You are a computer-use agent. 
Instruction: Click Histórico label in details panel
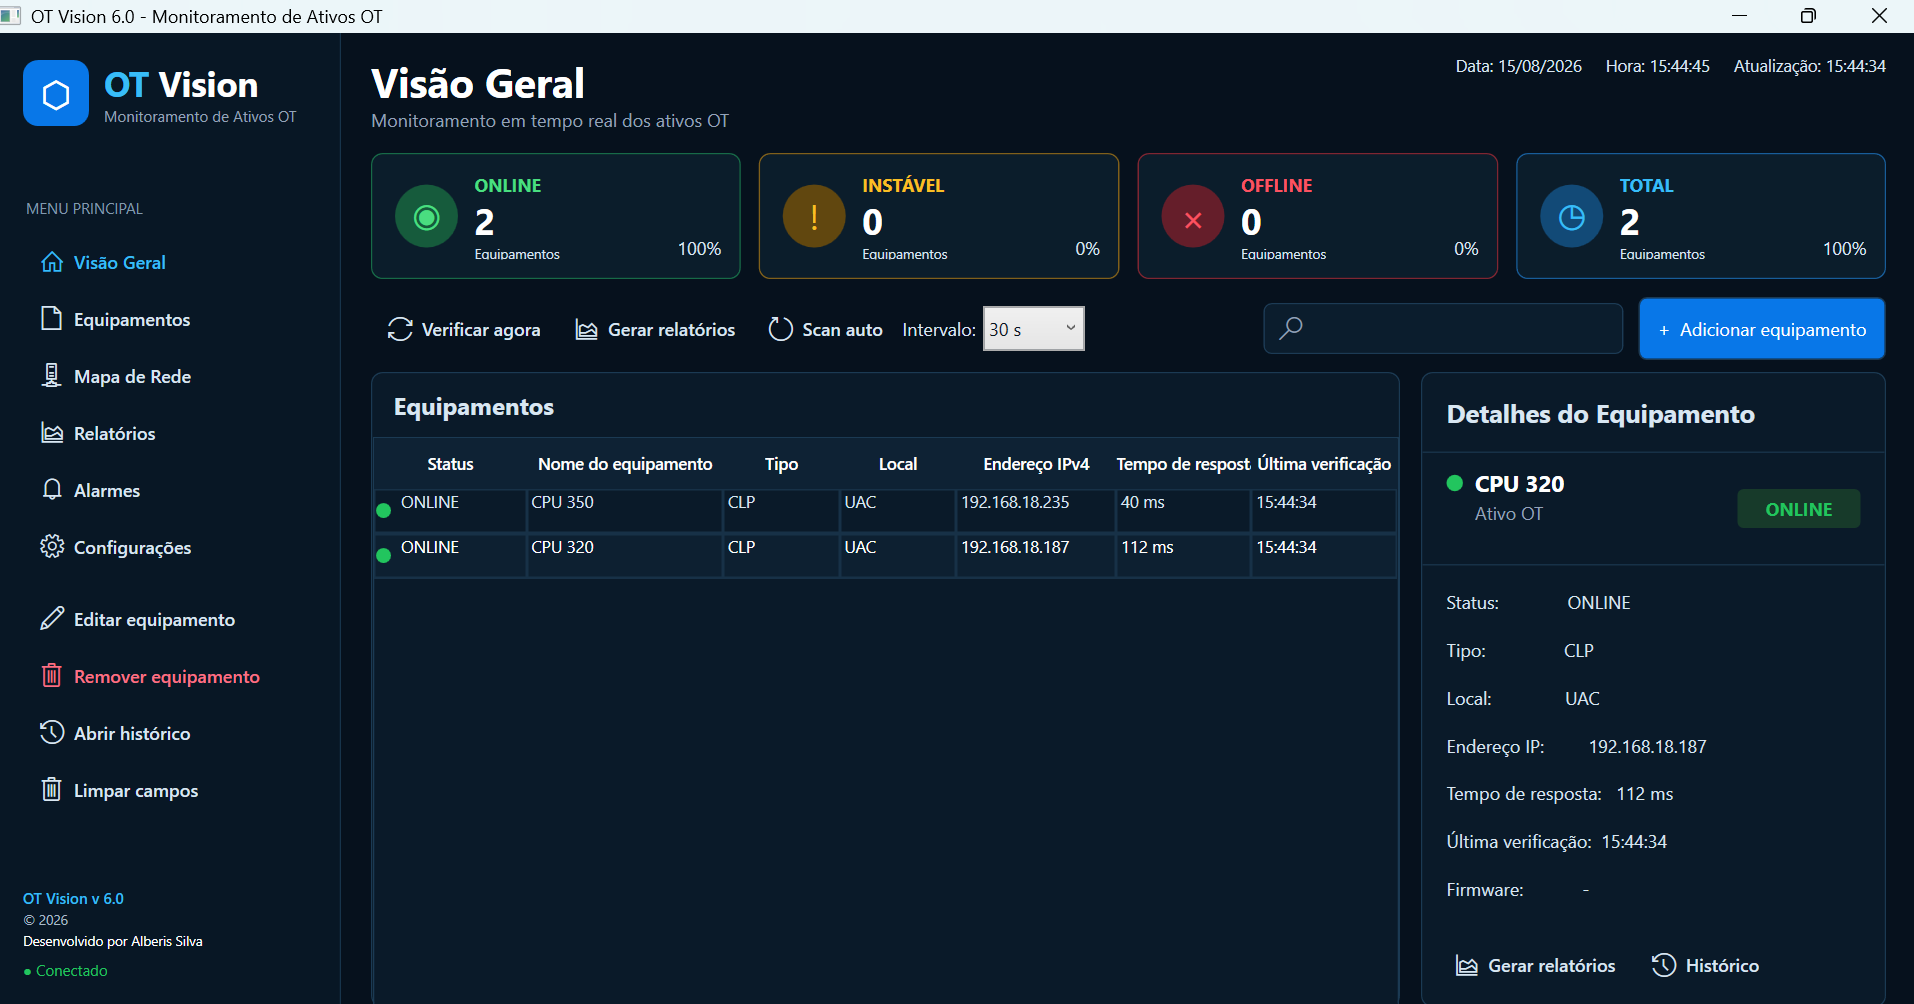(1722, 966)
